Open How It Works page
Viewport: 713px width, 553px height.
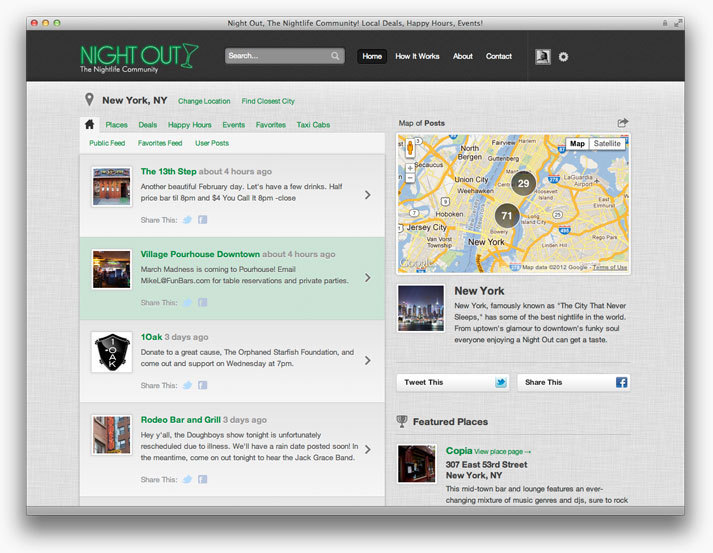point(417,56)
